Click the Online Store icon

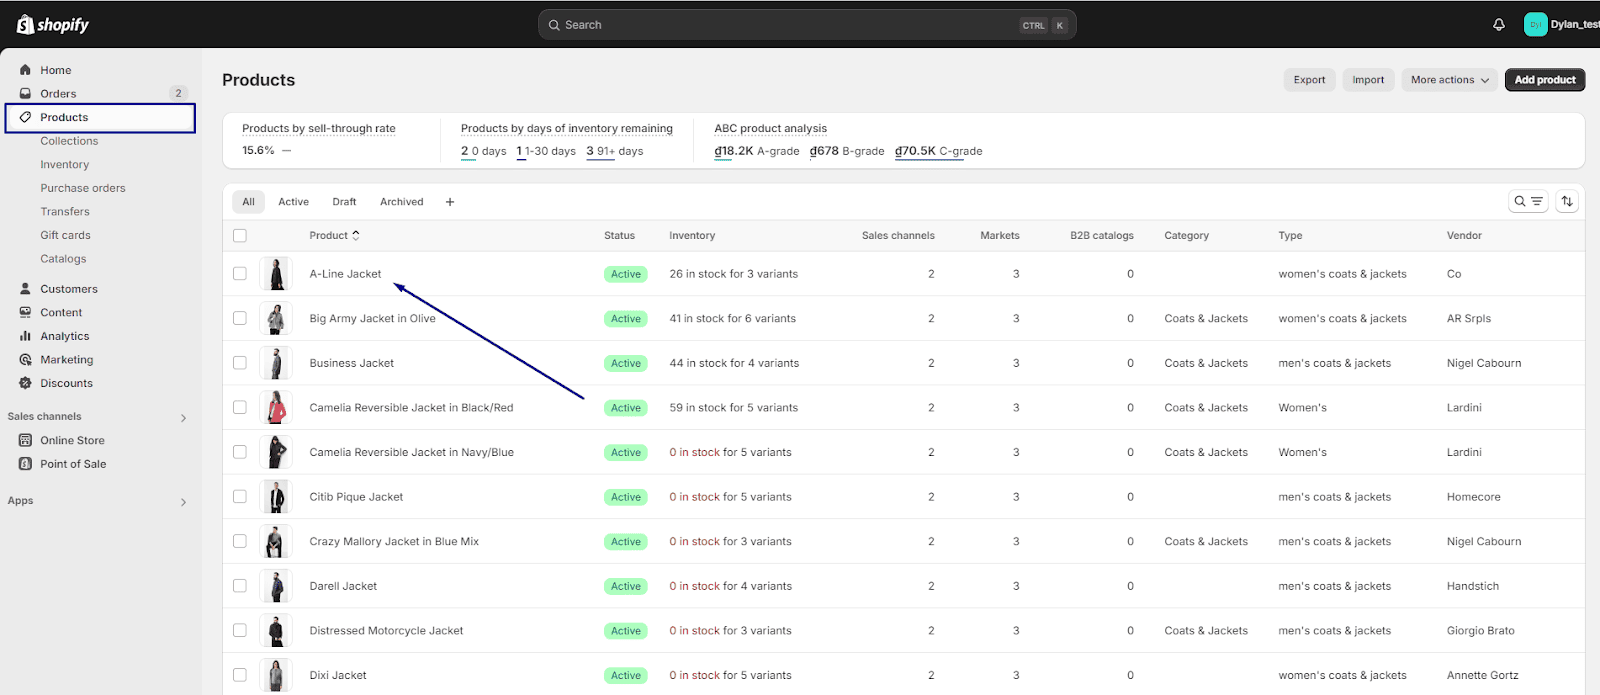(25, 440)
